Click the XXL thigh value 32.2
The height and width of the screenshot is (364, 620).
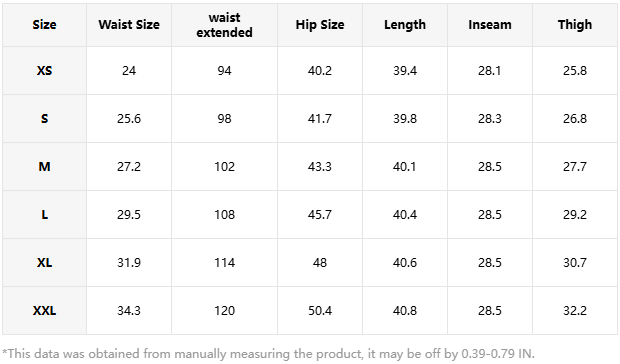575,311
